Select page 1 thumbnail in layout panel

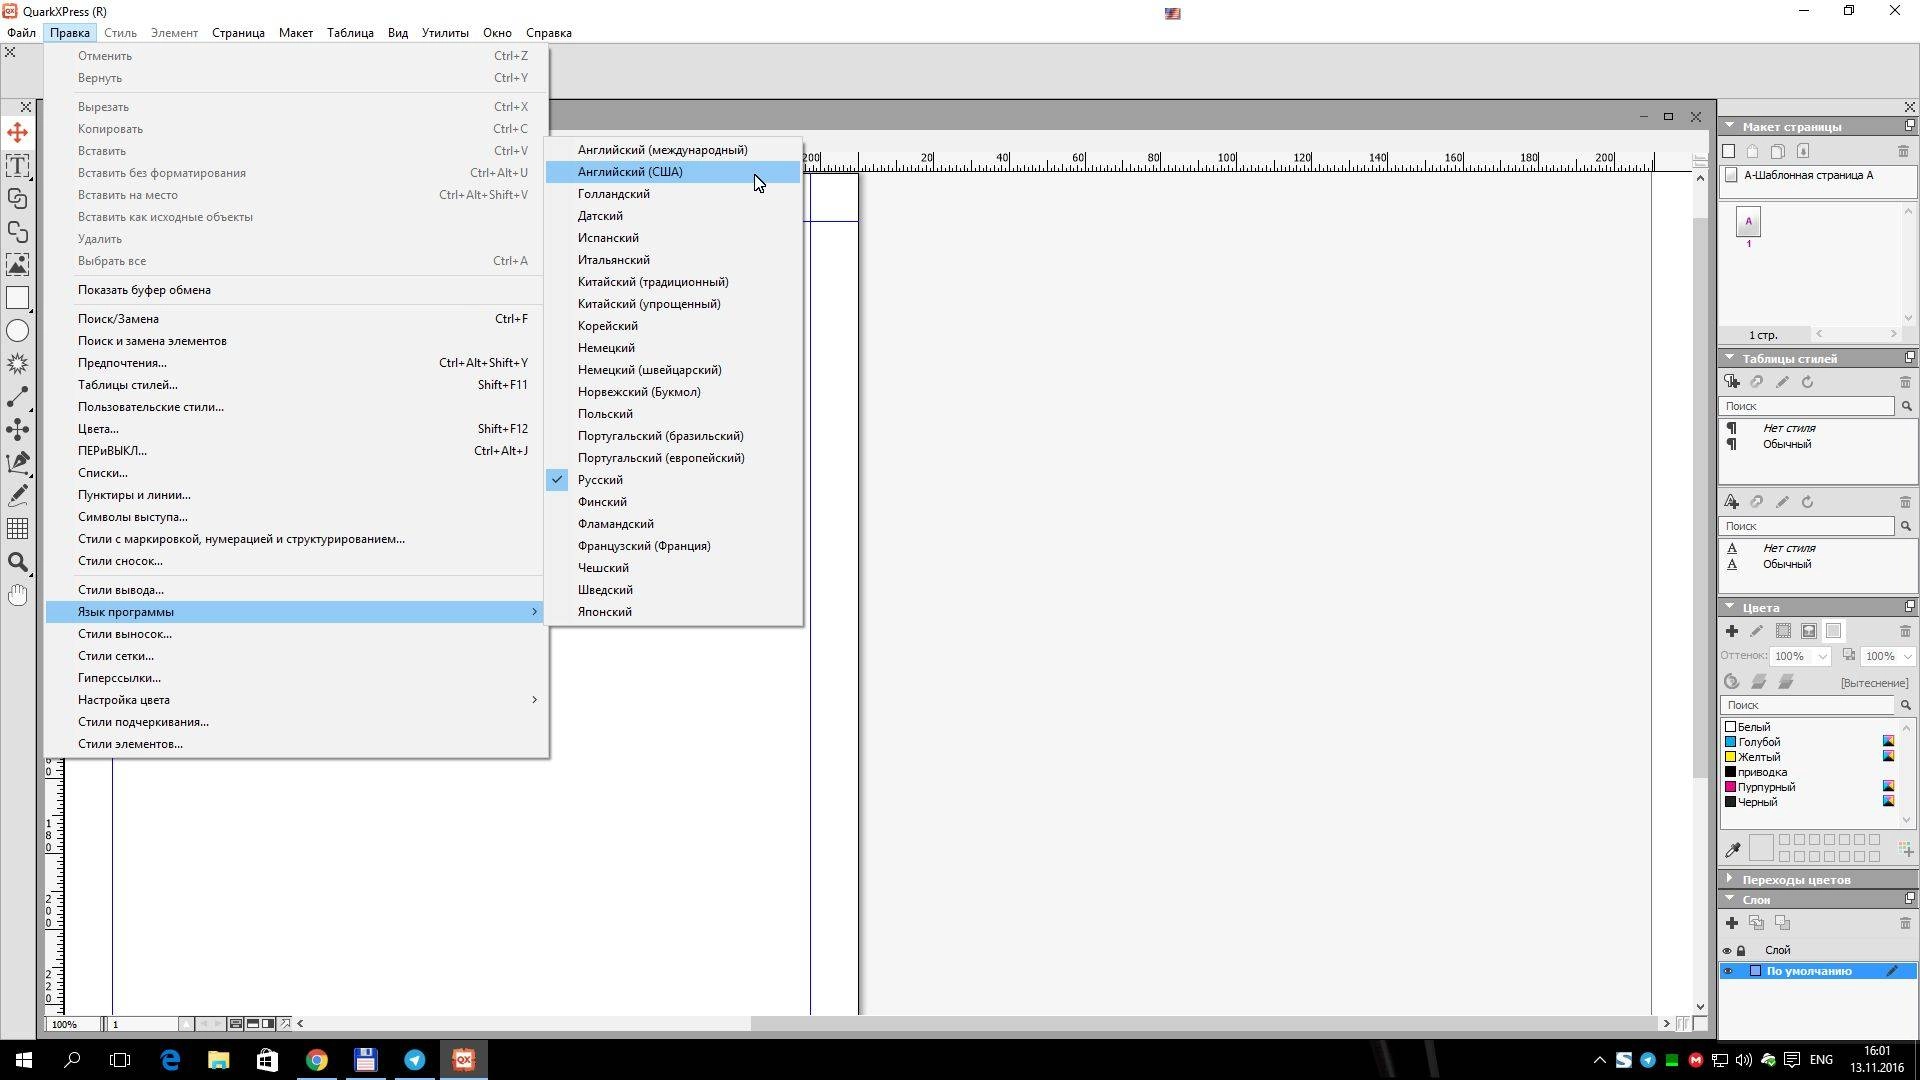pyautogui.click(x=1748, y=222)
